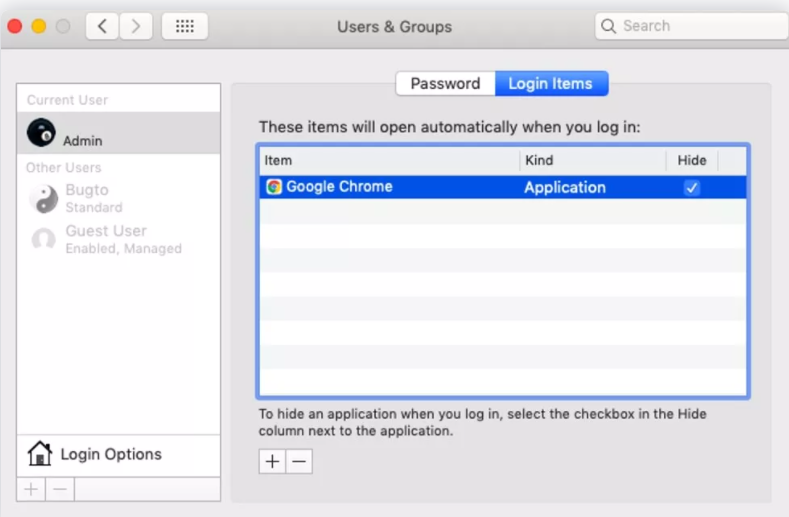Focus the Search field
This screenshot has height=517, width=789.
(691, 26)
